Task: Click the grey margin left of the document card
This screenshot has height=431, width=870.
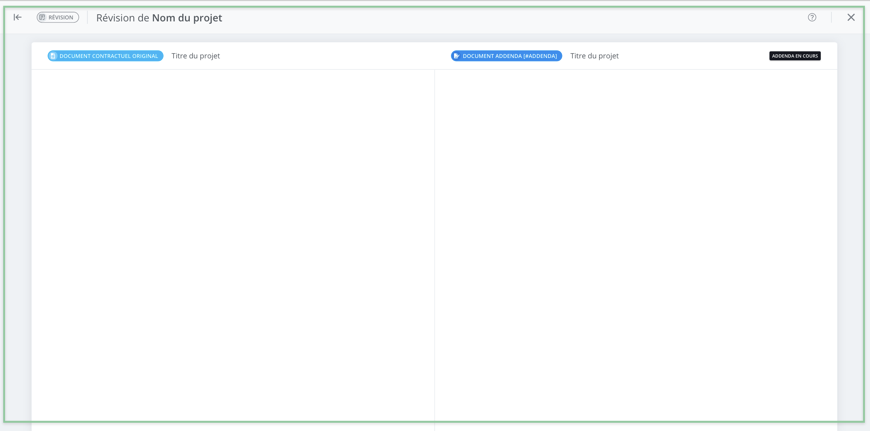Action: pyautogui.click(x=18, y=240)
